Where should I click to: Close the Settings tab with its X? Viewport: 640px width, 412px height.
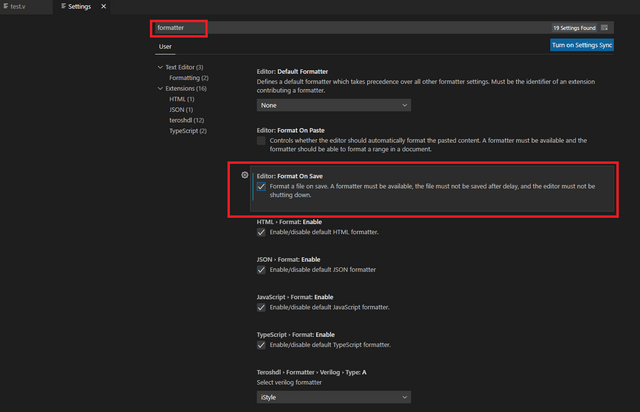[x=103, y=6]
